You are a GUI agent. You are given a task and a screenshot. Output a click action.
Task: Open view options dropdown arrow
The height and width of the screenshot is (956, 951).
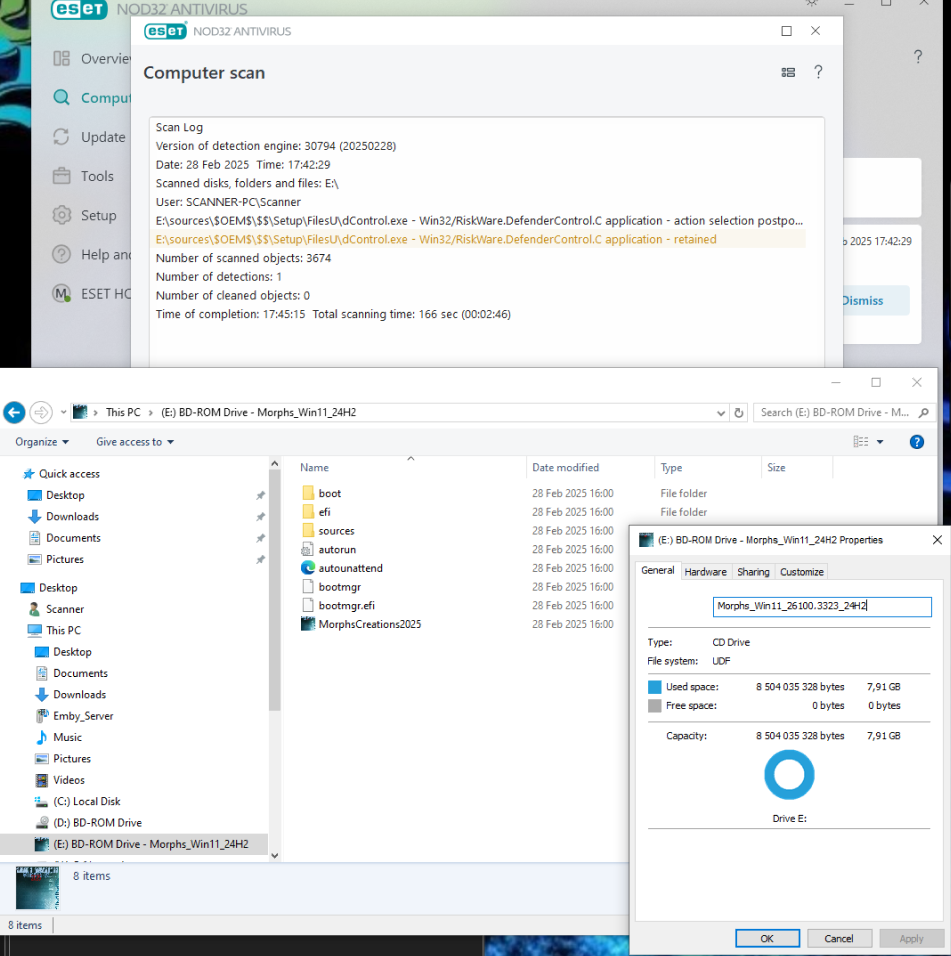tap(880, 442)
